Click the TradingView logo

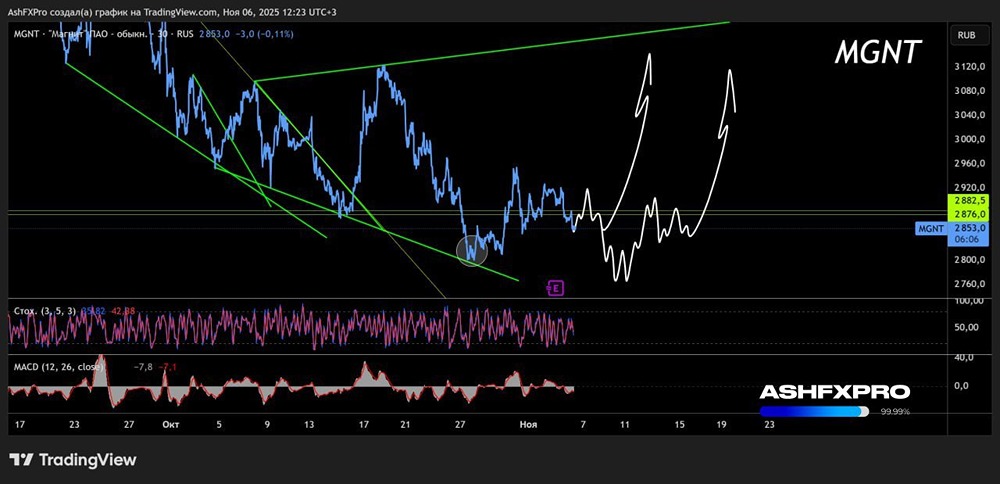[72, 459]
